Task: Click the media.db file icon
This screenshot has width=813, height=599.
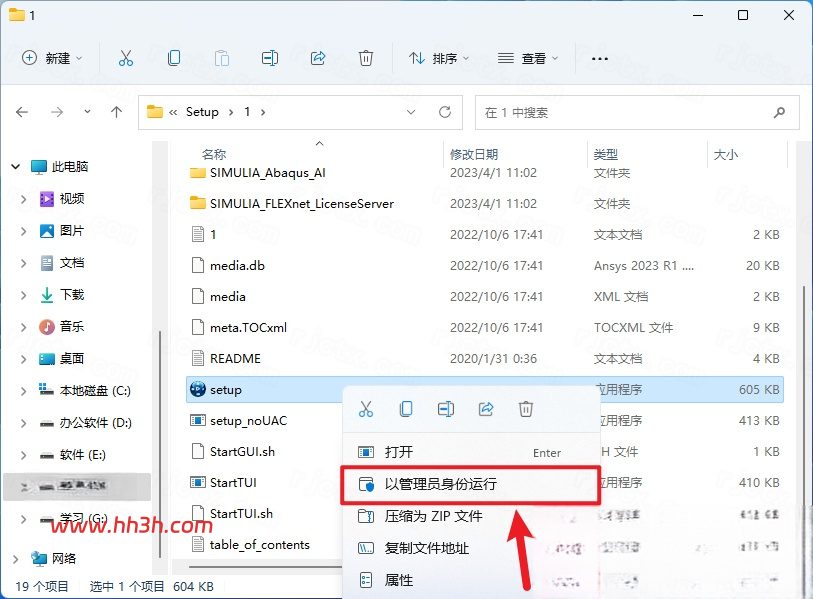Action: 198,266
